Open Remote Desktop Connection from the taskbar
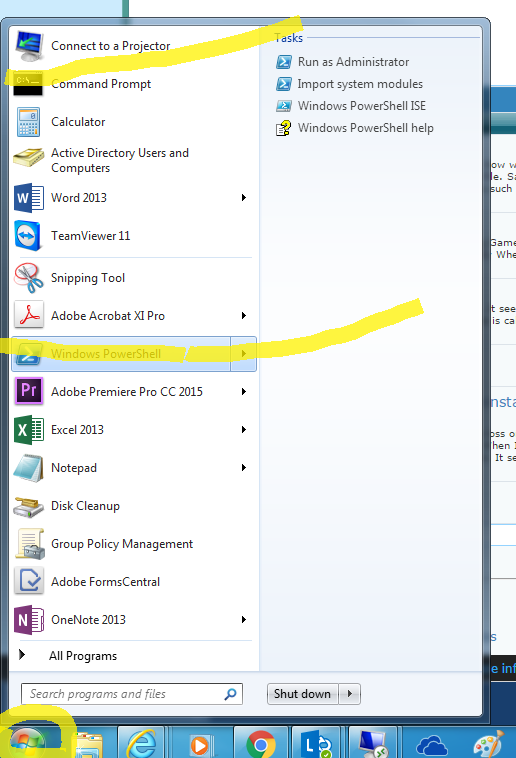 click(x=374, y=743)
